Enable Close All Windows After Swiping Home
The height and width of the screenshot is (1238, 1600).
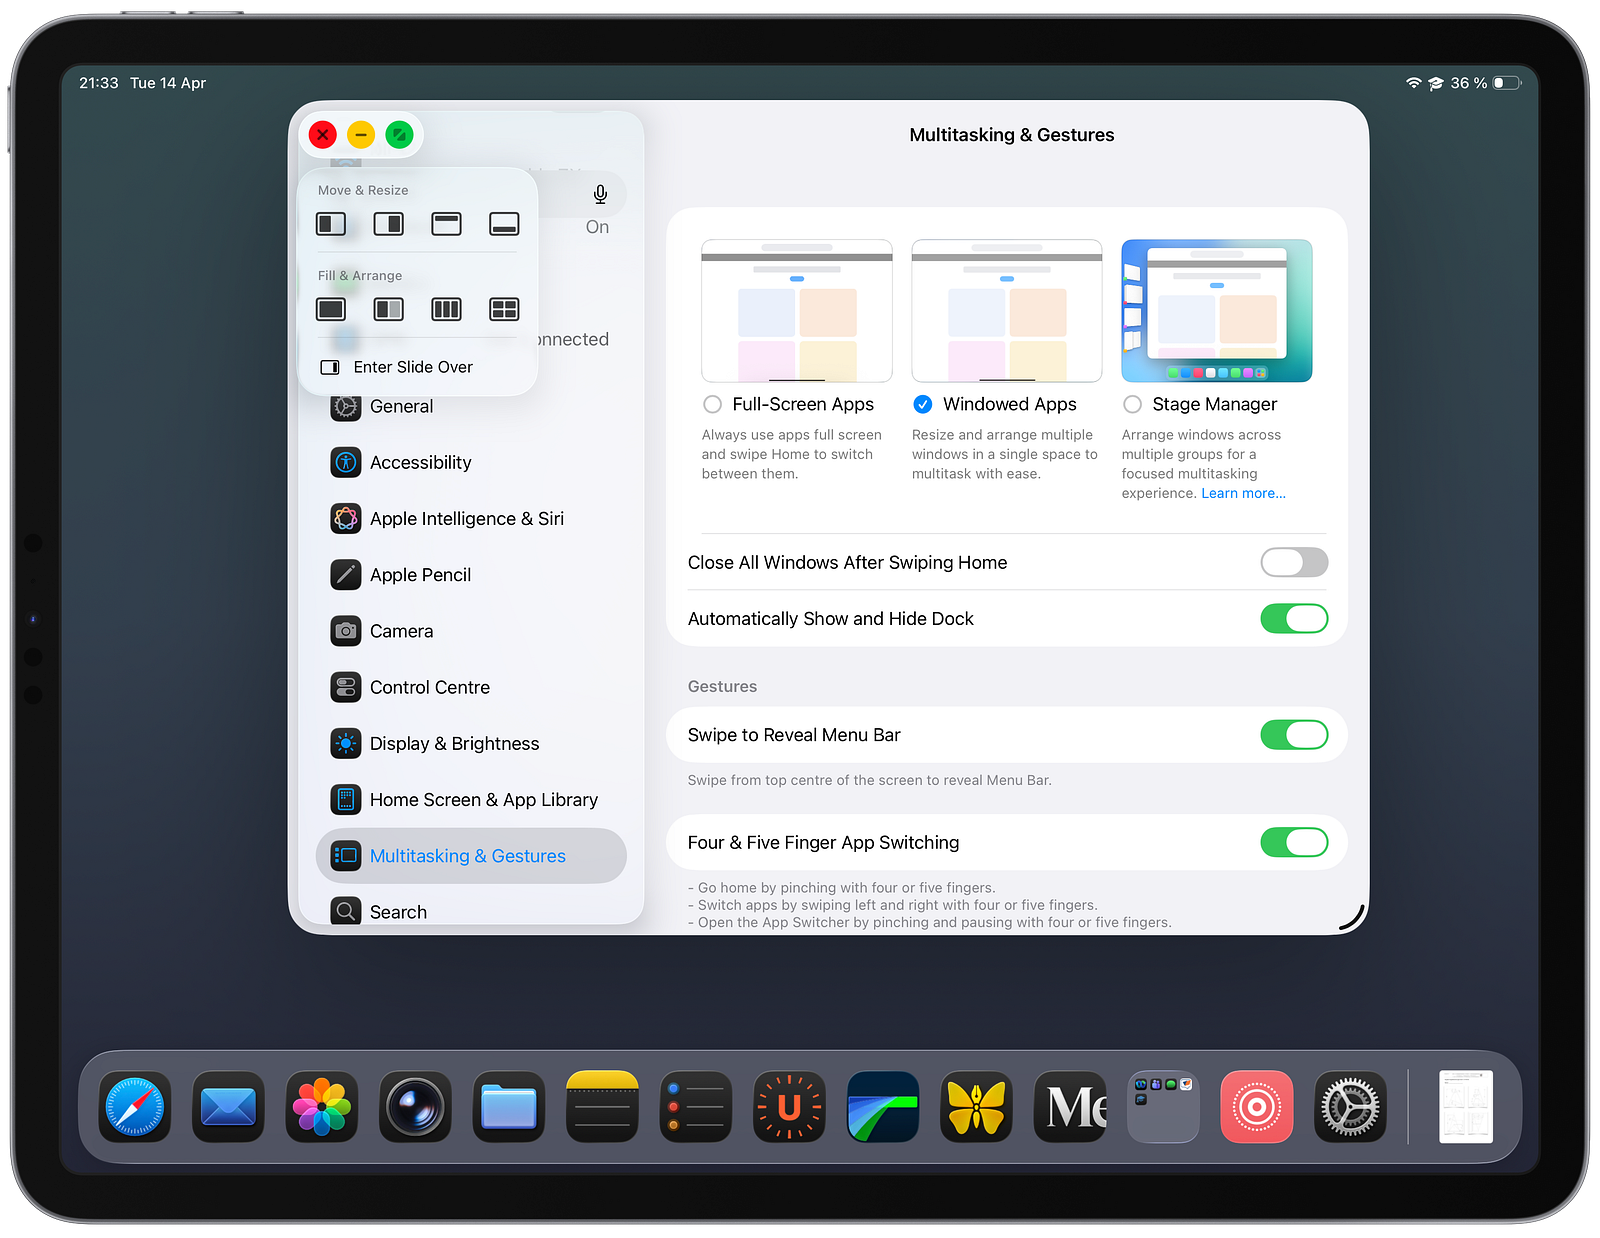click(x=1294, y=562)
